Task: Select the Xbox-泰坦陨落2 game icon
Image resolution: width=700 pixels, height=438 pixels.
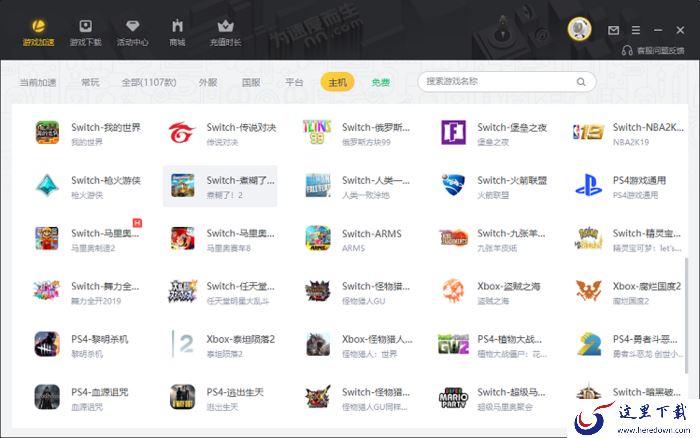Action: tap(182, 344)
